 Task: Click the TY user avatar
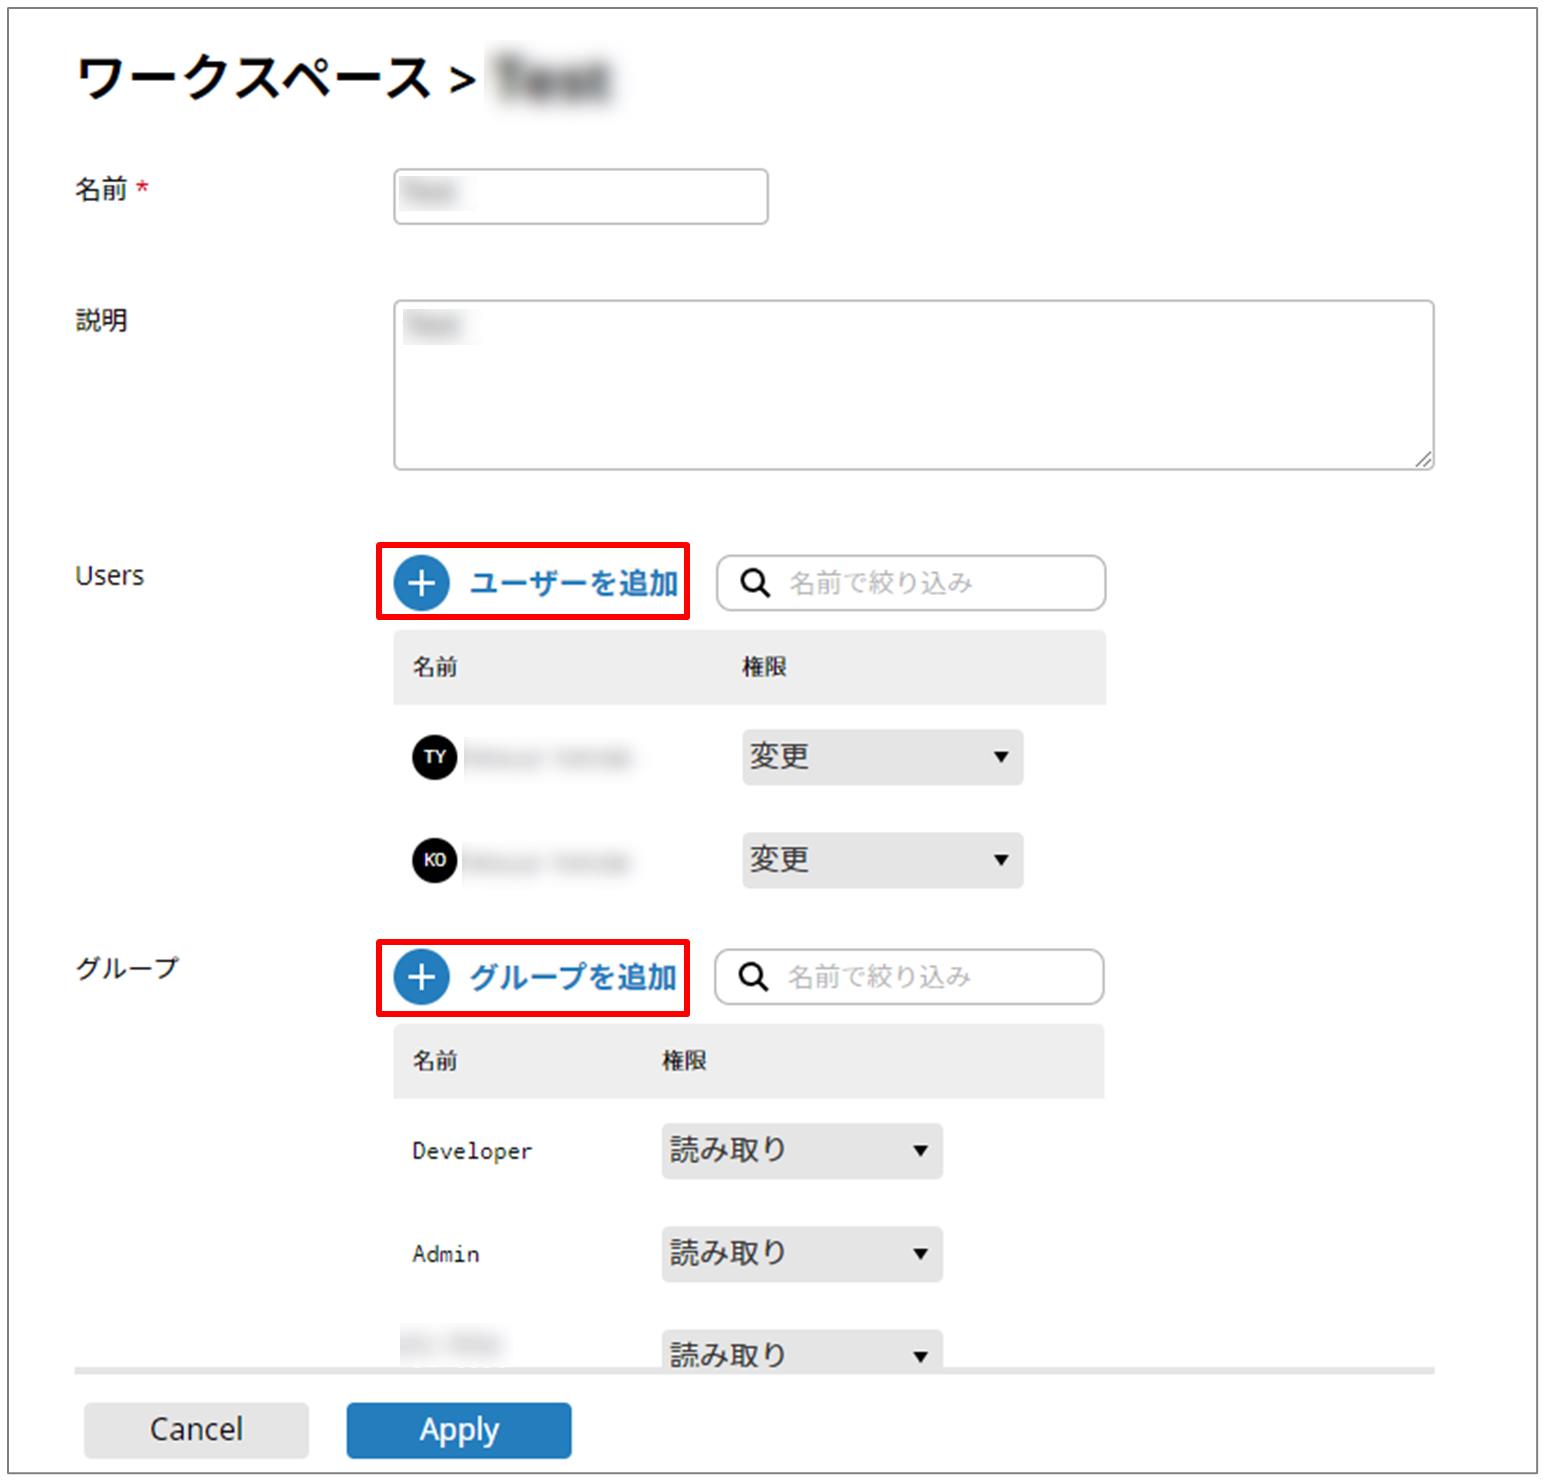[x=434, y=757]
